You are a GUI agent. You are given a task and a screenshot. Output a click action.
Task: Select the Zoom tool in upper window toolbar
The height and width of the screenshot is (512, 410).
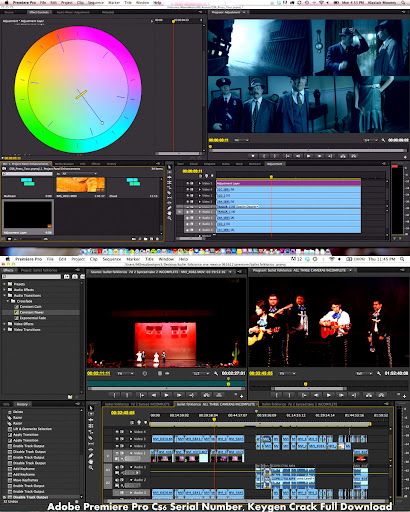[169, 218]
